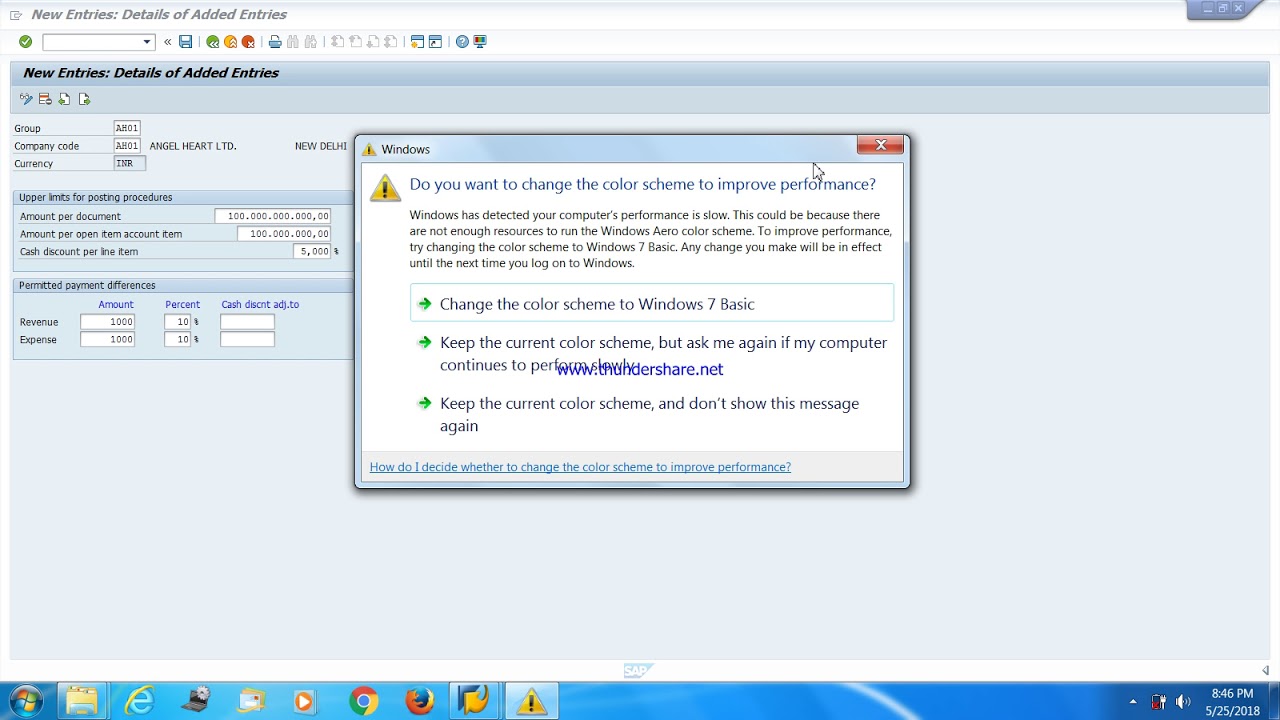Viewport: 1280px width, 720px height.
Task: Open the Windows Start menu
Action: coord(27,701)
